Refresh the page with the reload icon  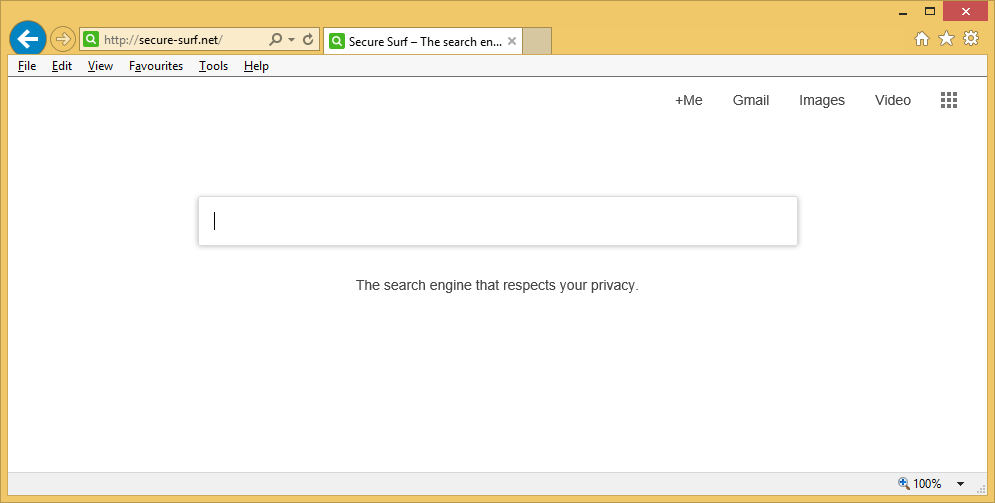point(308,39)
